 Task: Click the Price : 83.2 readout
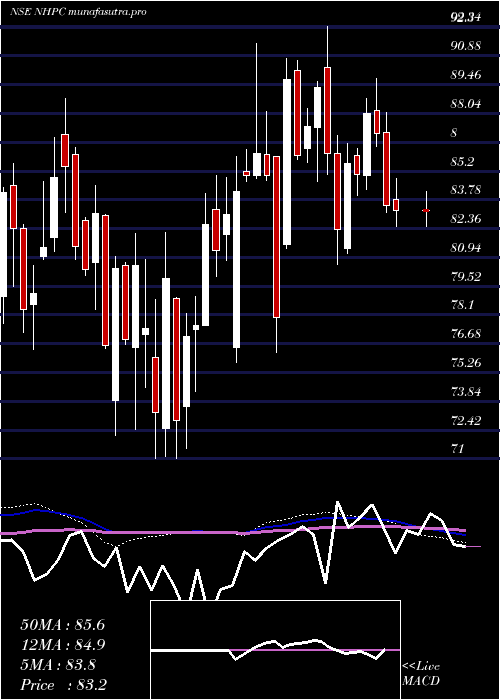pyautogui.click(x=63, y=685)
